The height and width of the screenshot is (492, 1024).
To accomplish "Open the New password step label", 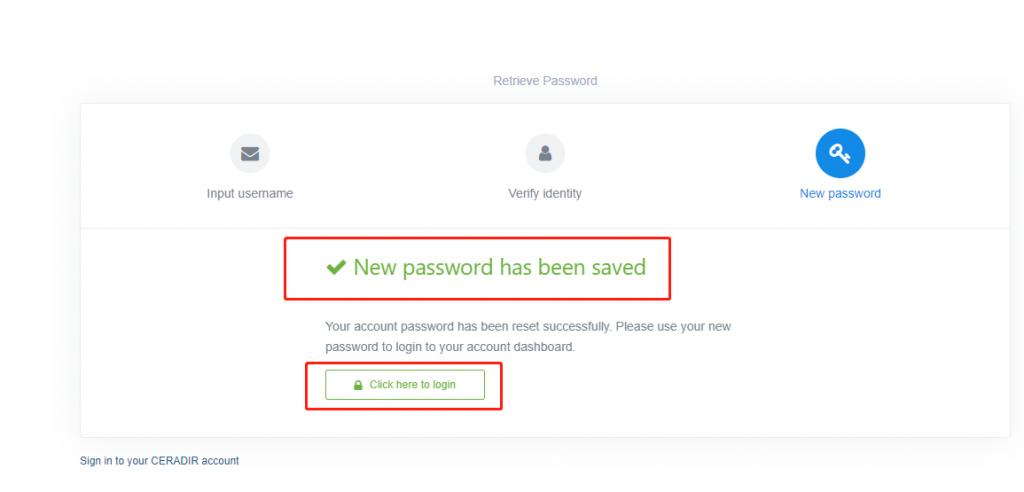I will 840,194.
